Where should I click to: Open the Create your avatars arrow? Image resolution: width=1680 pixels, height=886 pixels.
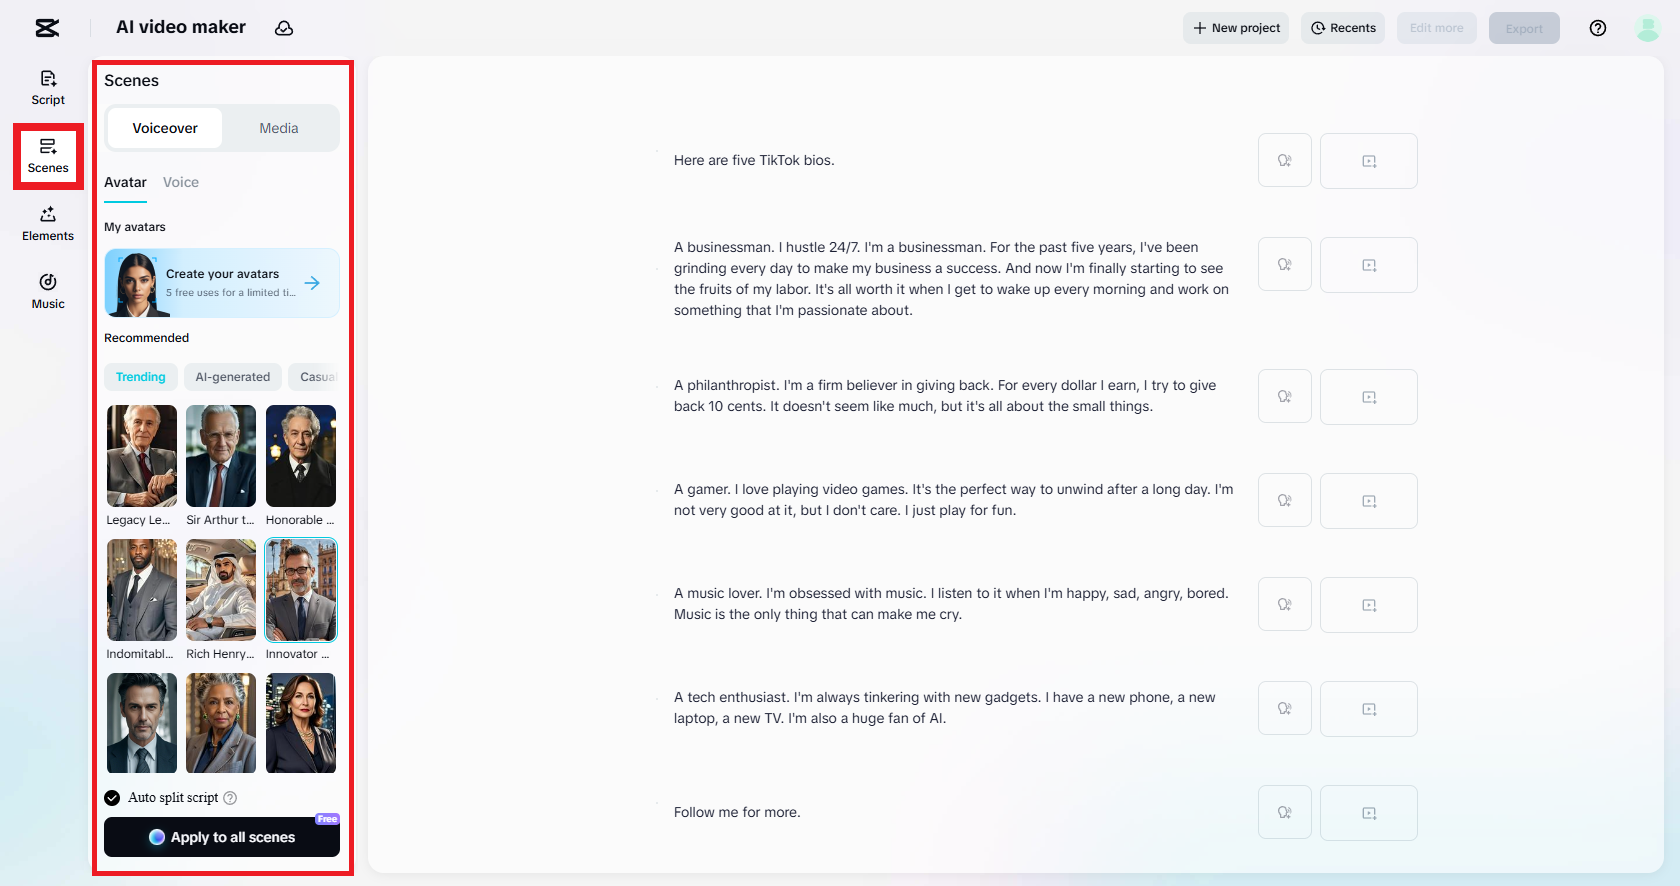[312, 283]
